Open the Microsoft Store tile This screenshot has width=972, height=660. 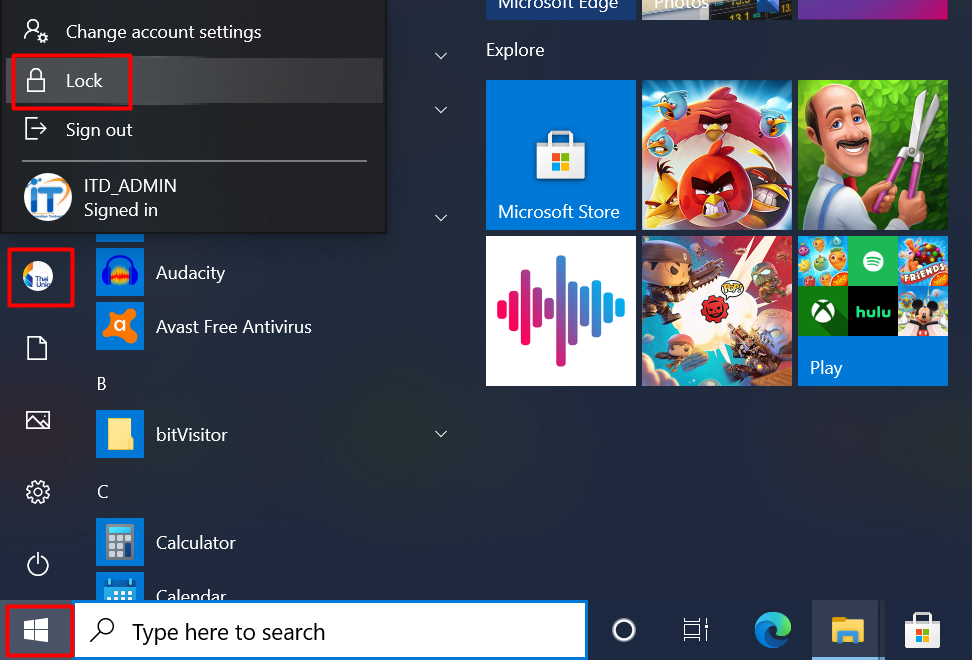560,155
